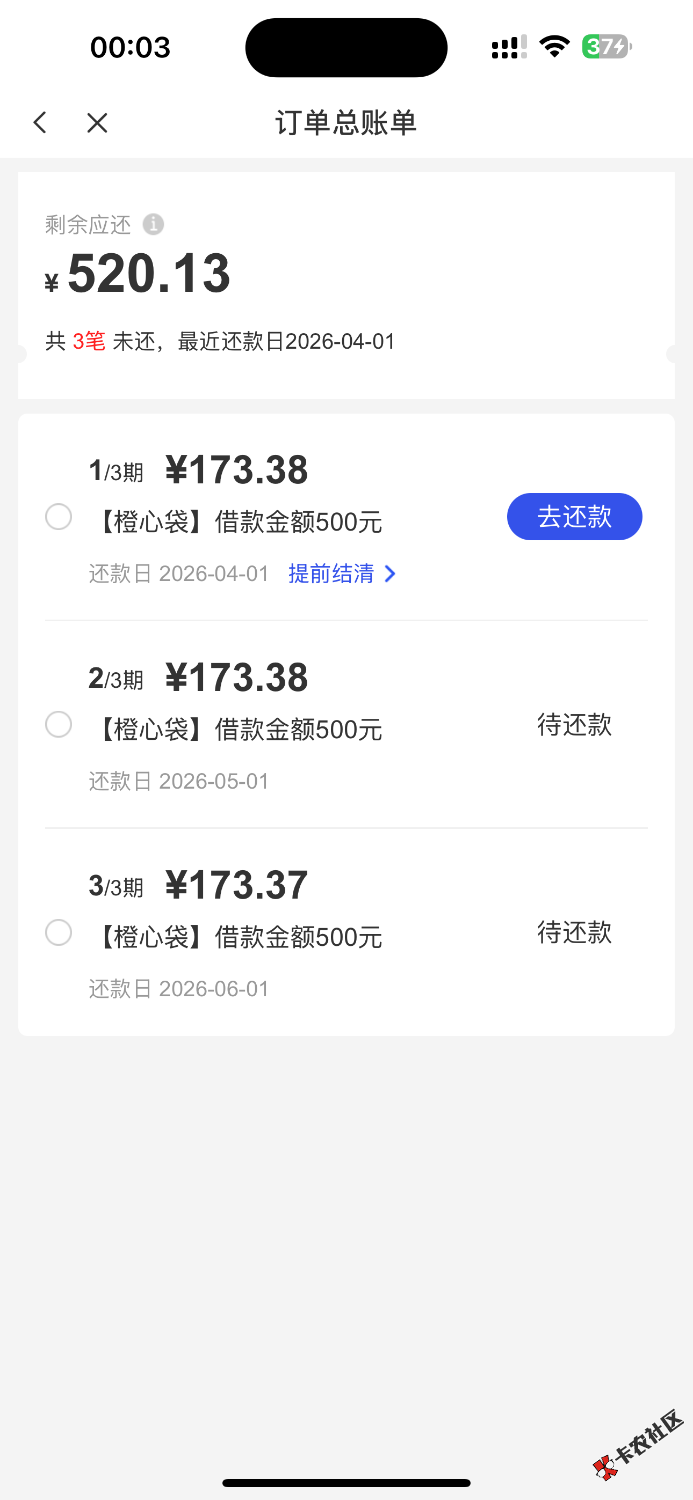Tap the battery indicator in status bar
The height and width of the screenshot is (1500, 693).
(607, 47)
